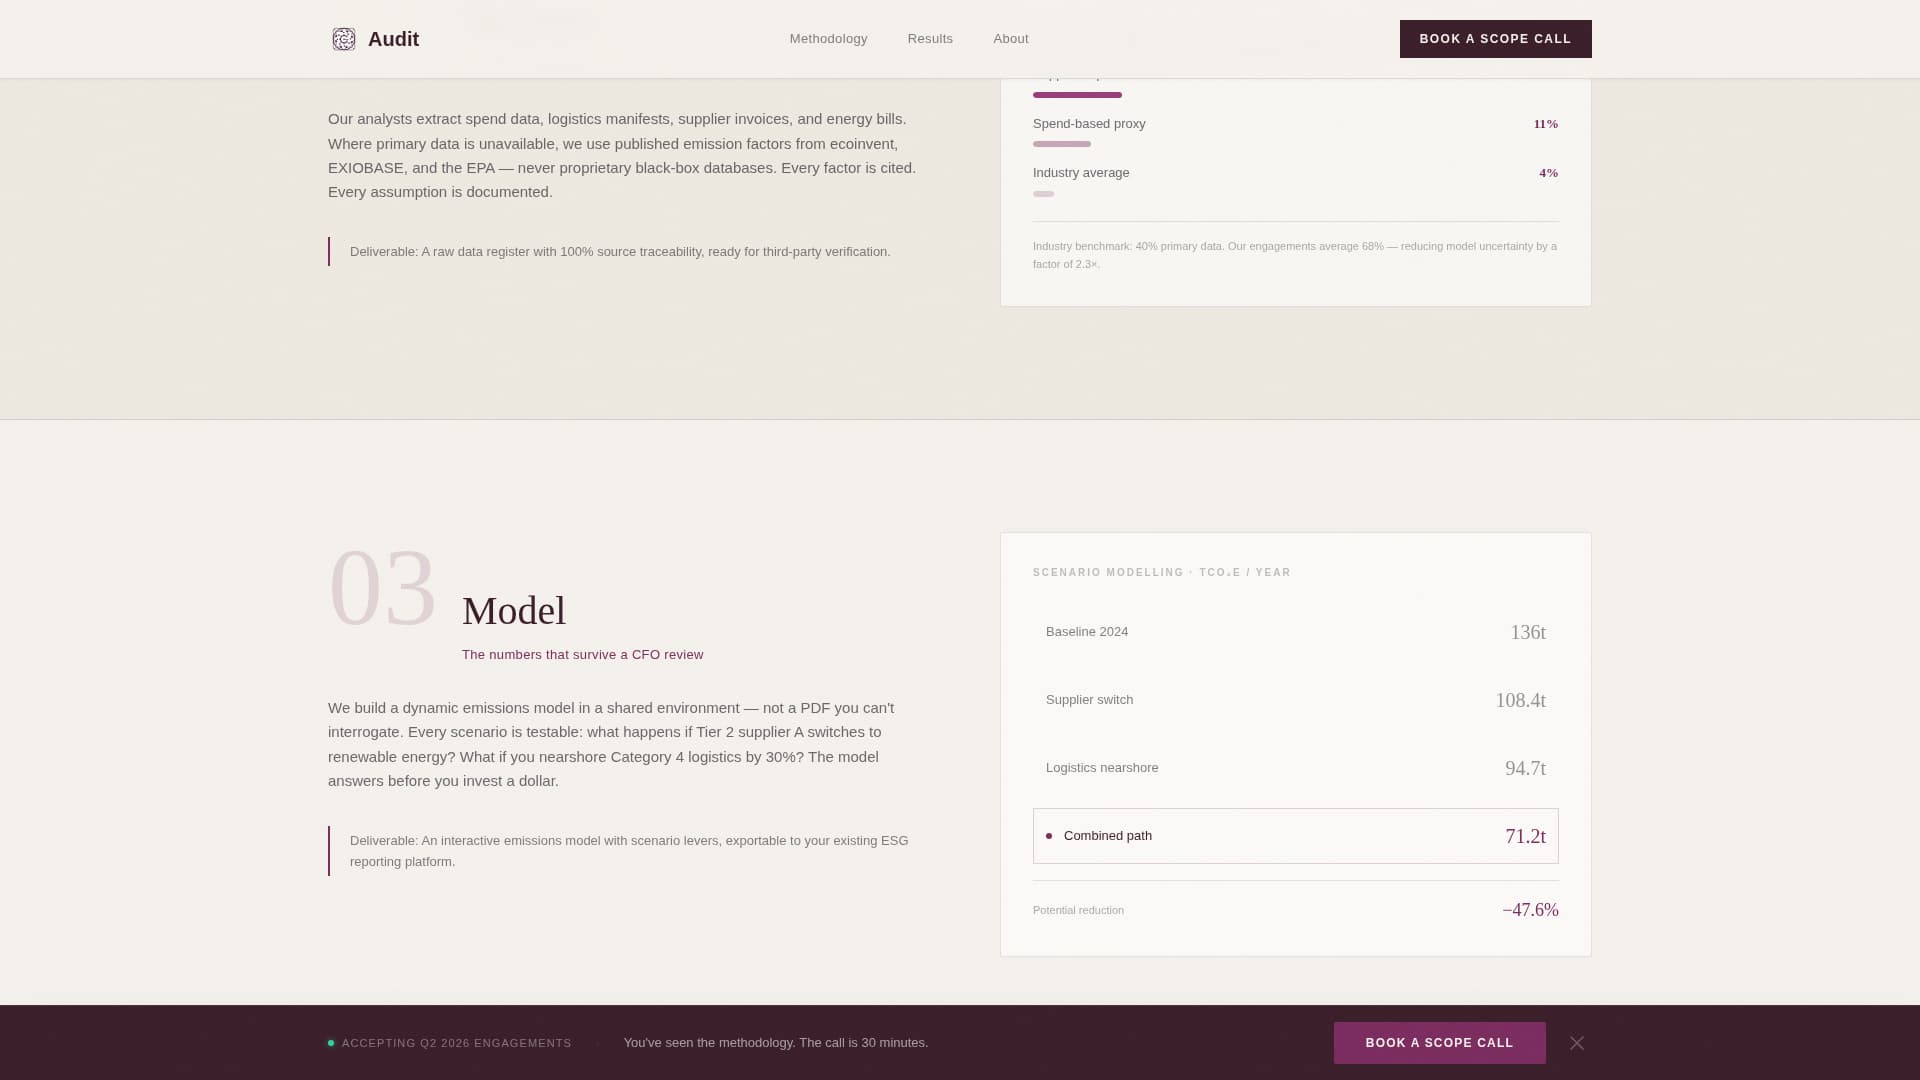Click the Spend-based proxy label
The width and height of the screenshot is (1920, 1080).
(x=1089, y=124)
